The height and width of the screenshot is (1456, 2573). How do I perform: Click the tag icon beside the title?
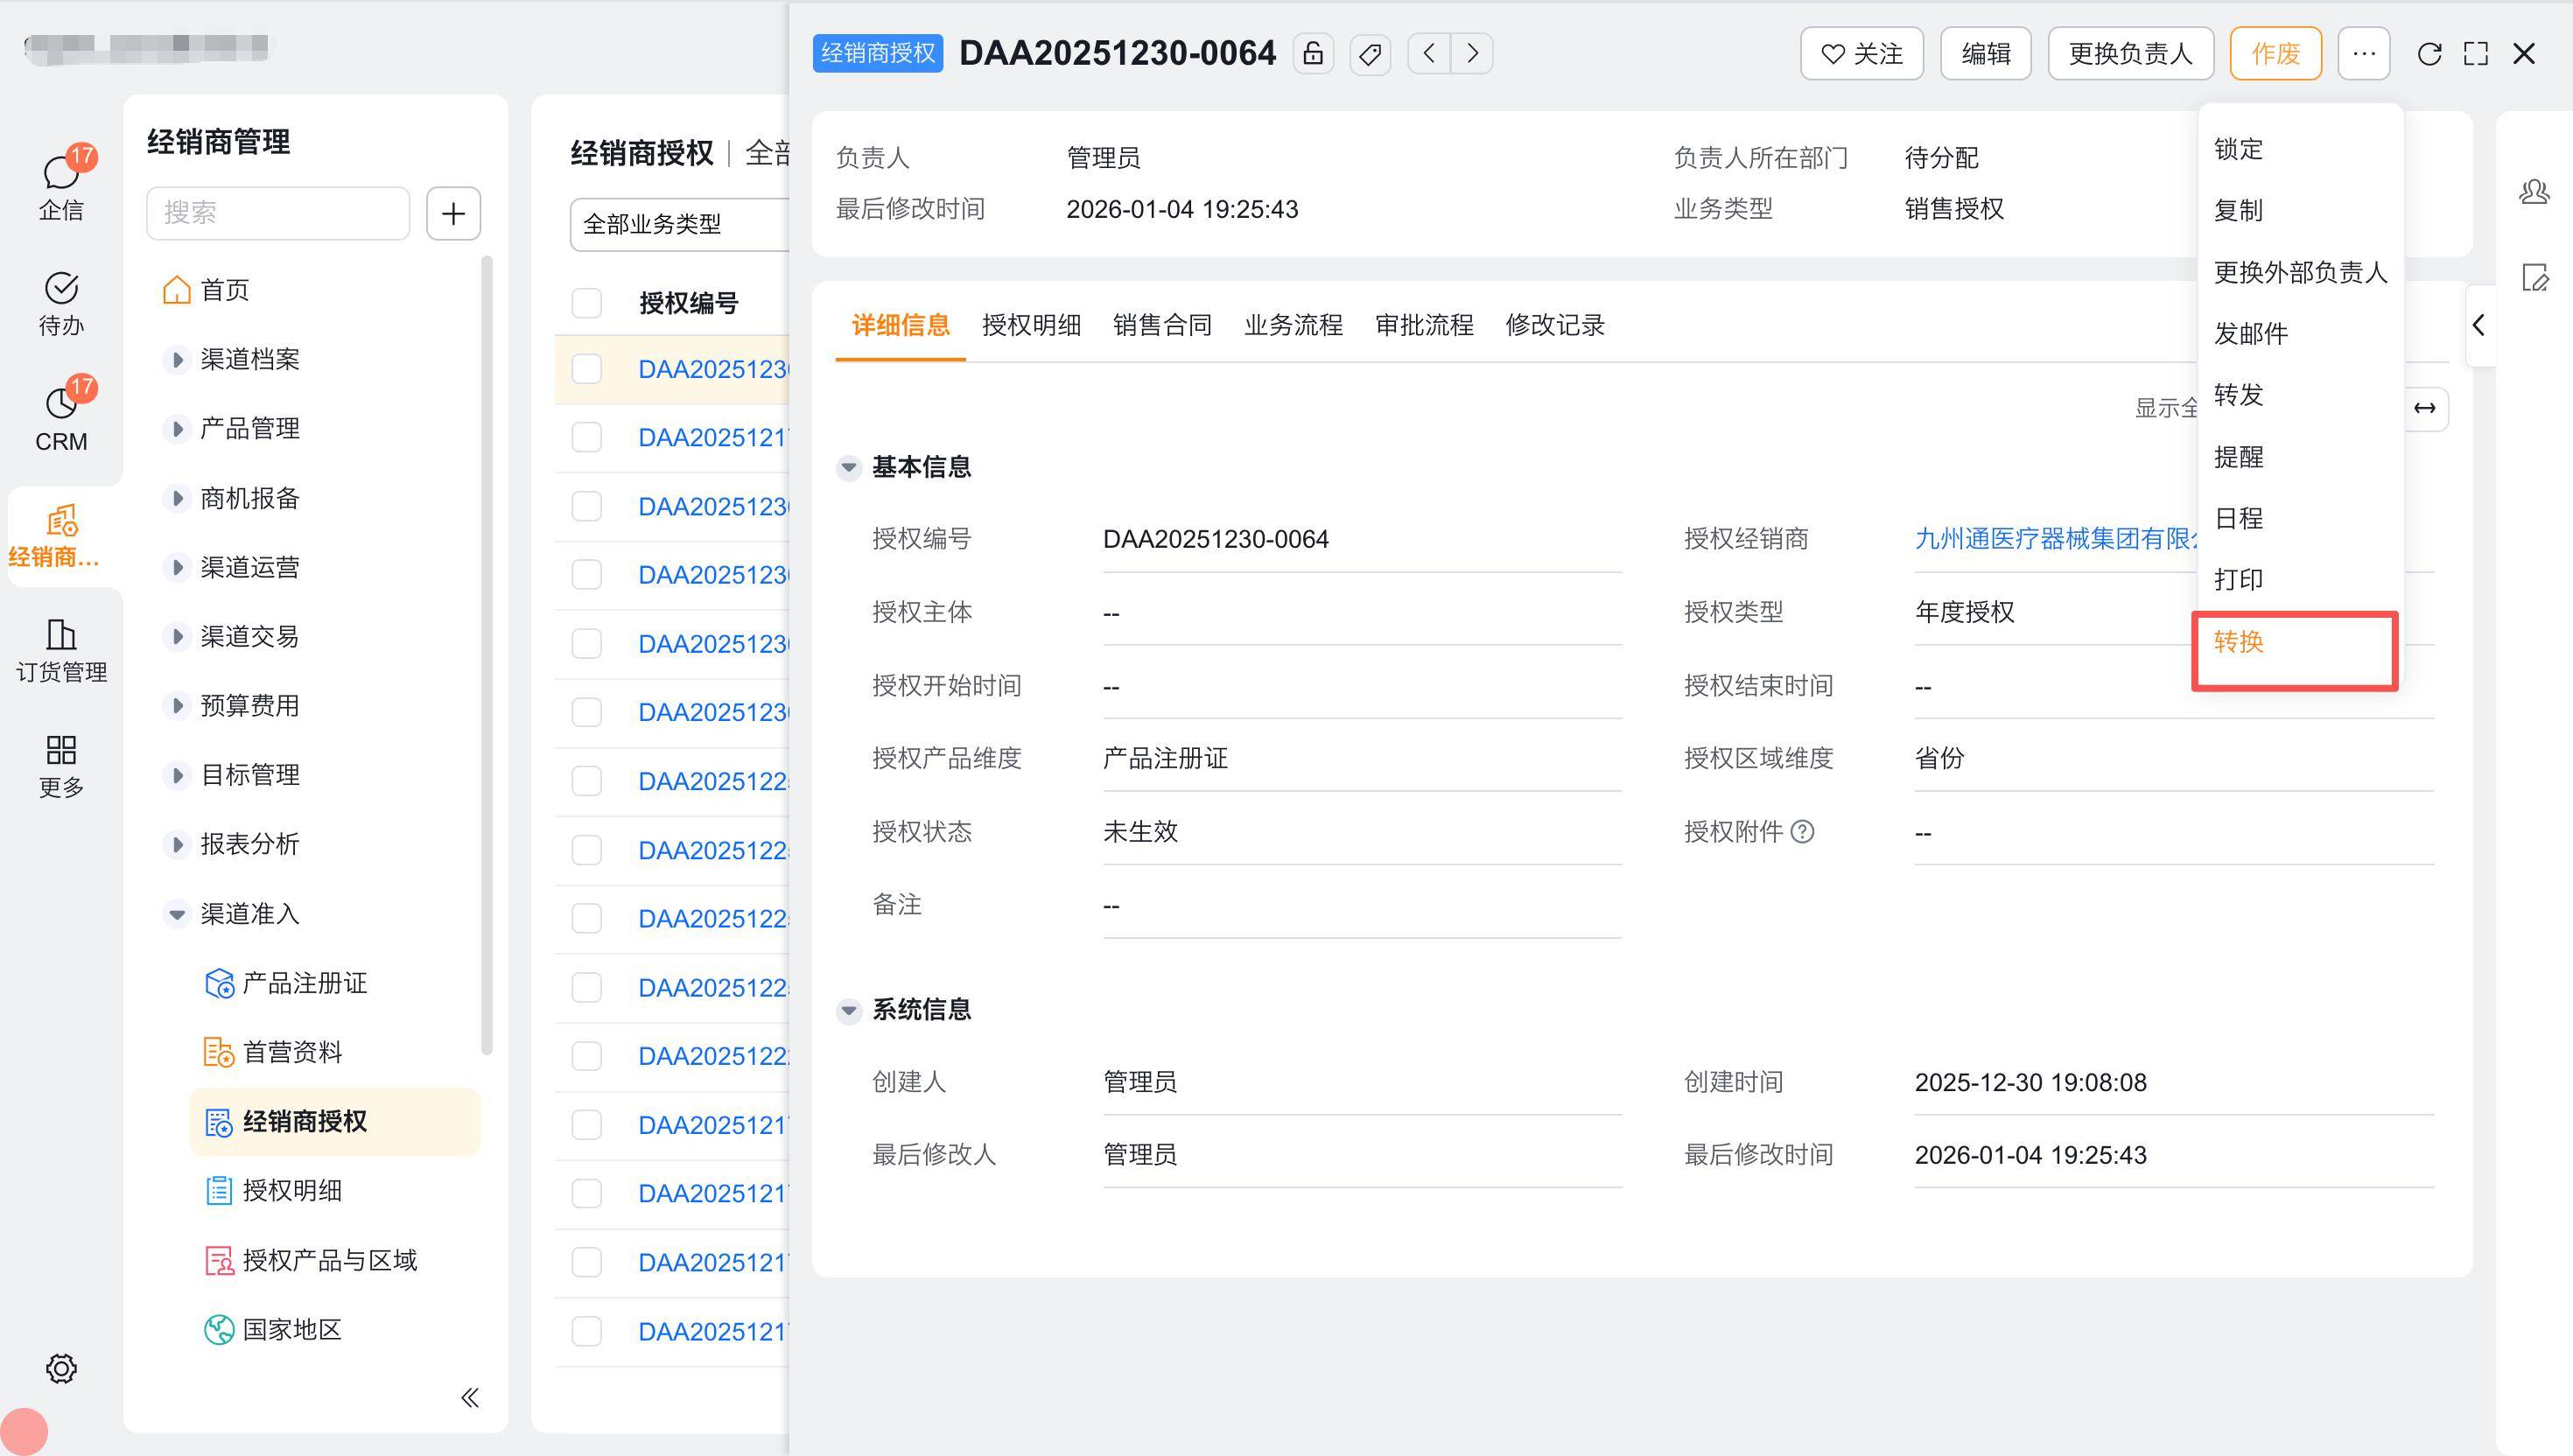pyautogui.click(x=1370, y=53)
